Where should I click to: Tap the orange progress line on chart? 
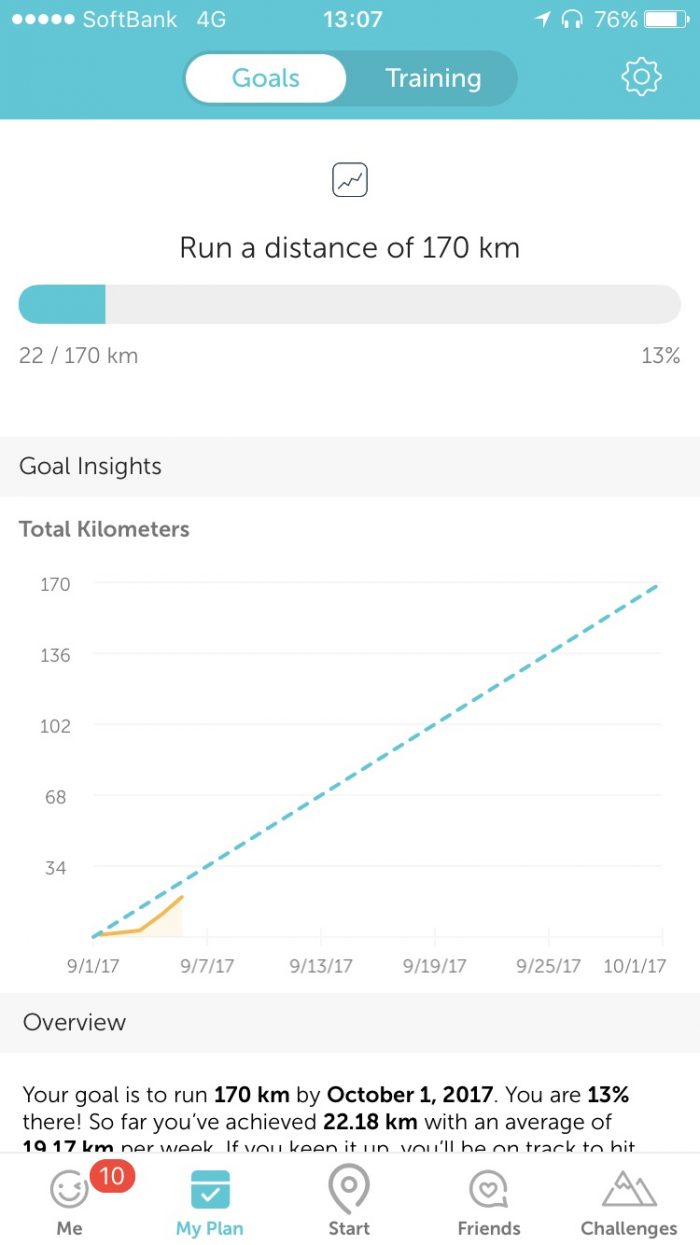point(160,915)
